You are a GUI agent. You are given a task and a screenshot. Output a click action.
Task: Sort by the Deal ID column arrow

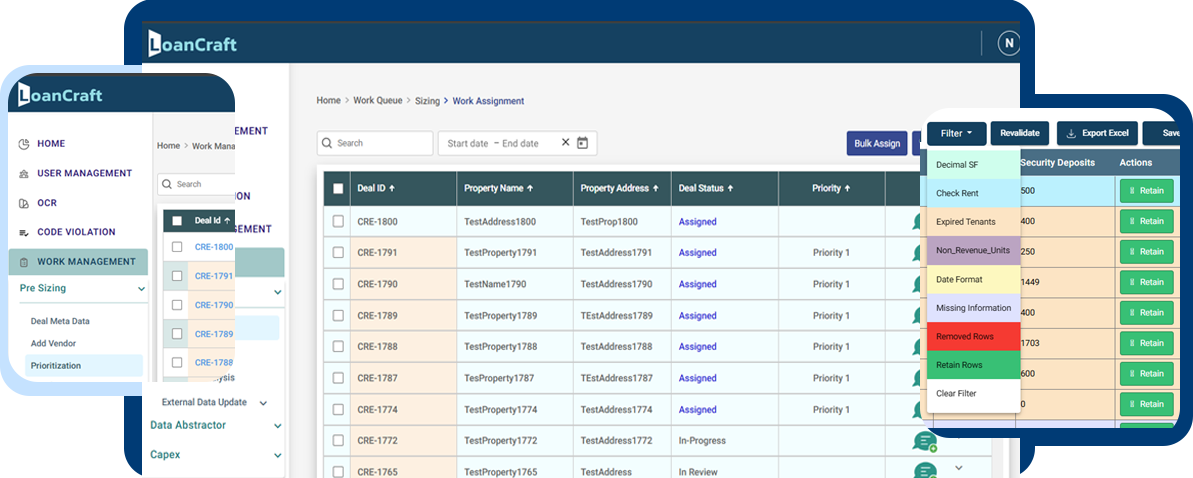[x=392, y=188]
